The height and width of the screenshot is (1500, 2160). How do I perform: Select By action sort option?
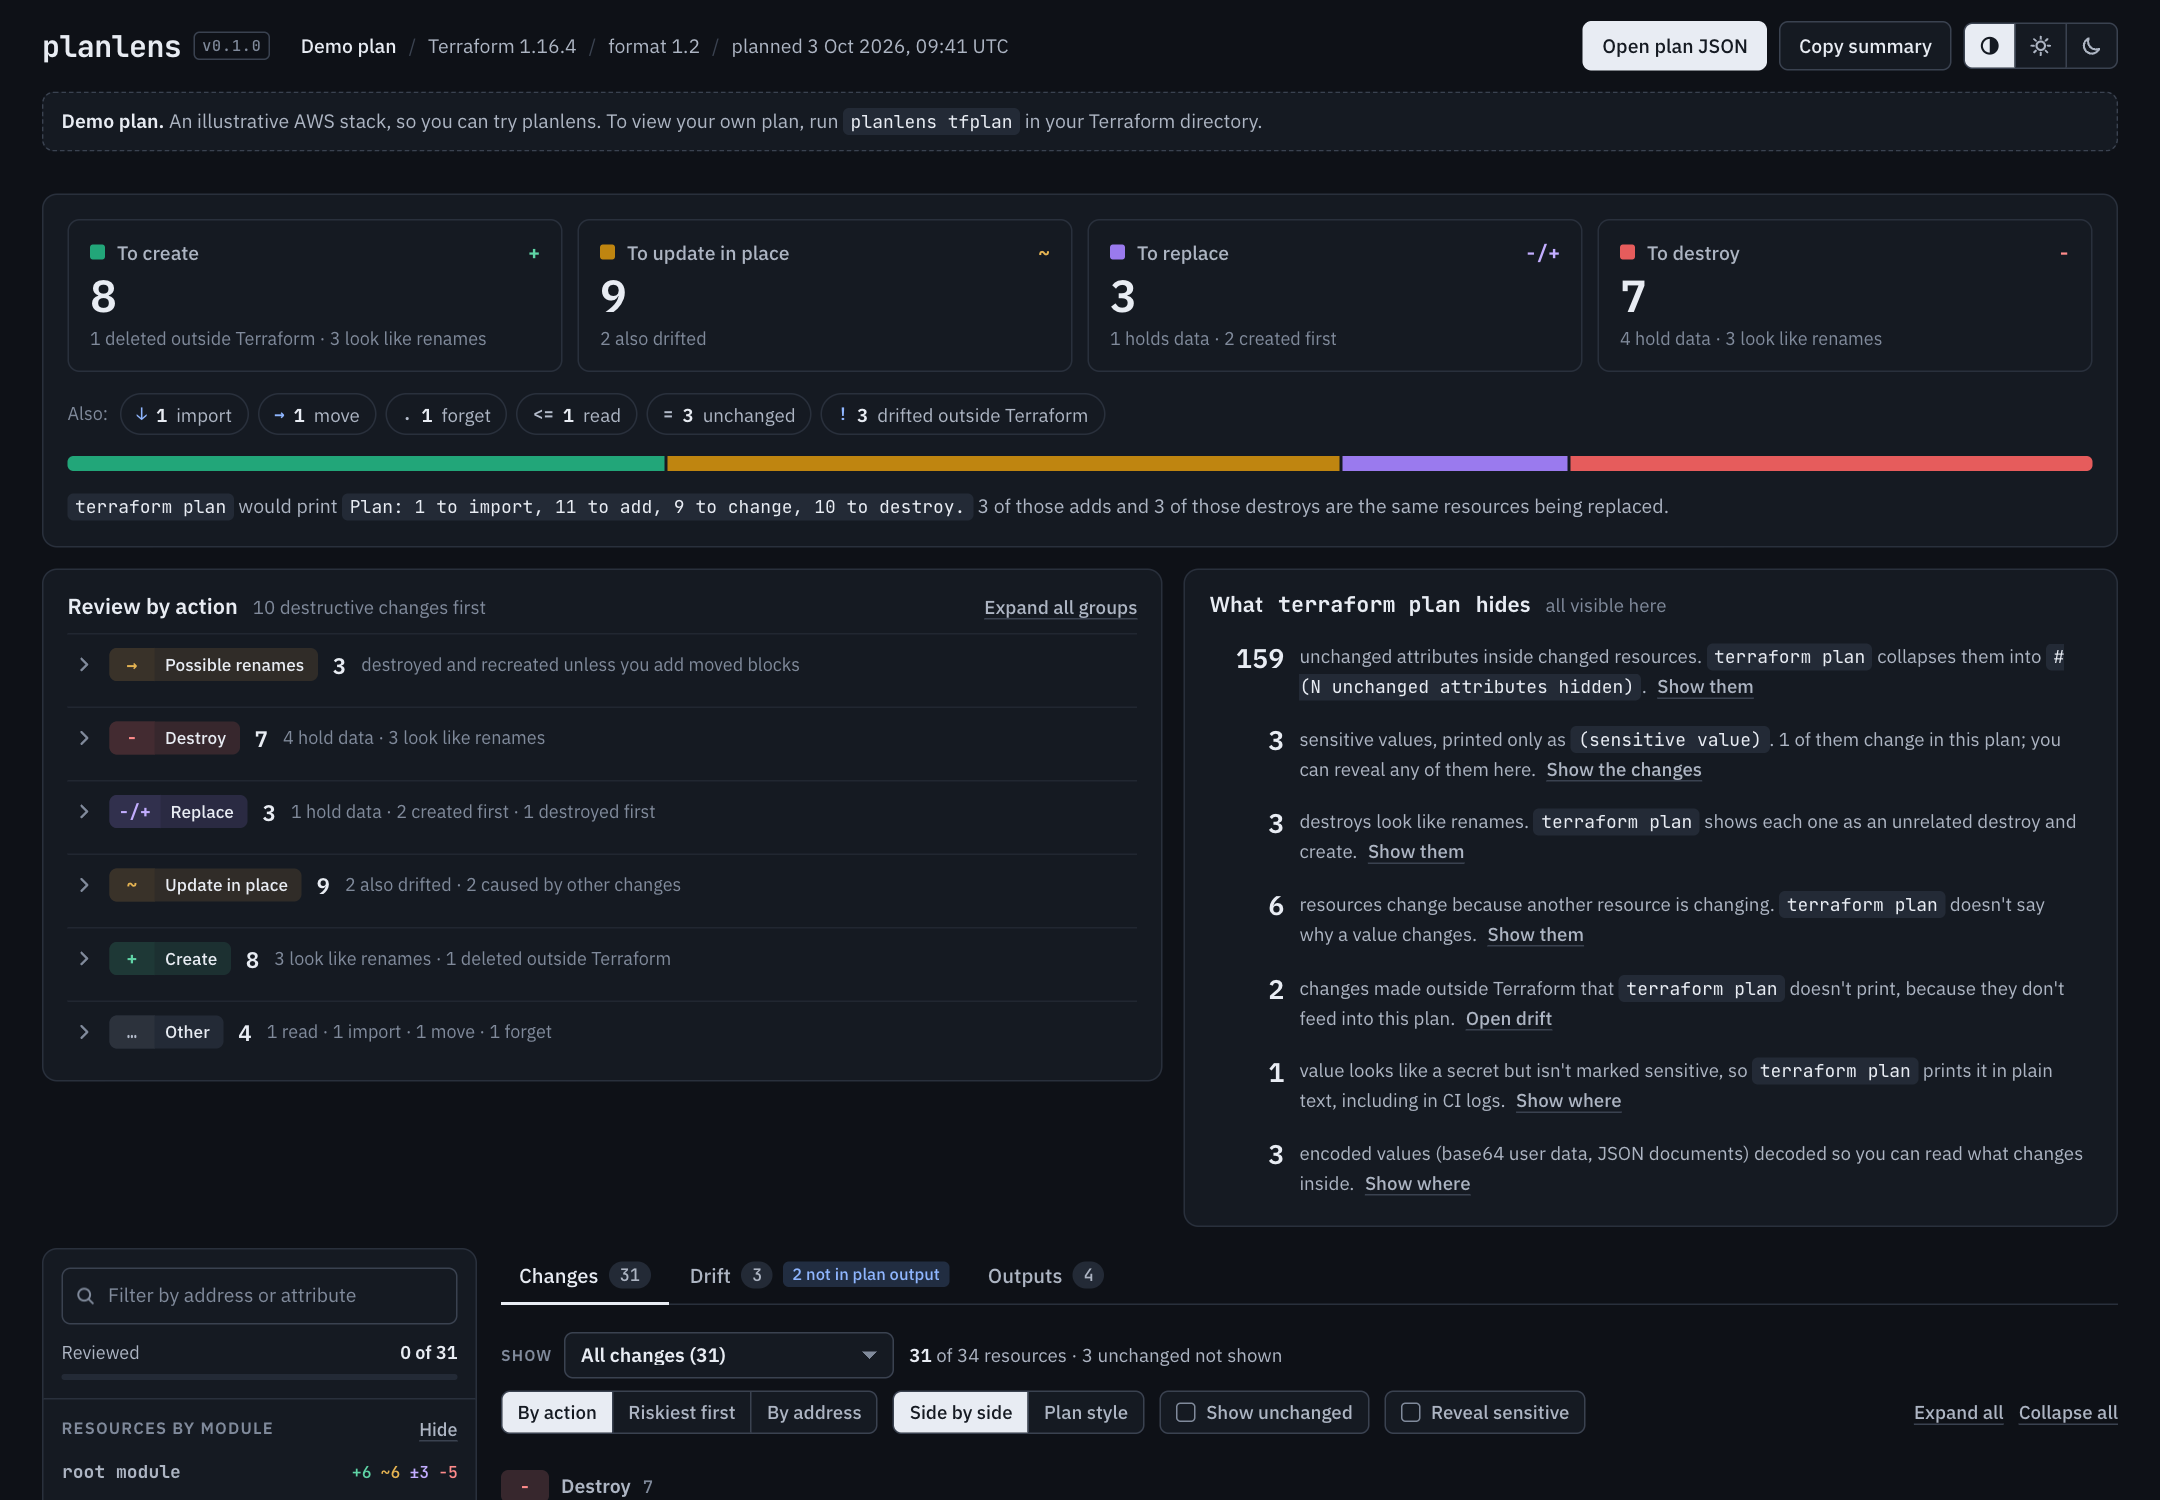coord(557,1412)
